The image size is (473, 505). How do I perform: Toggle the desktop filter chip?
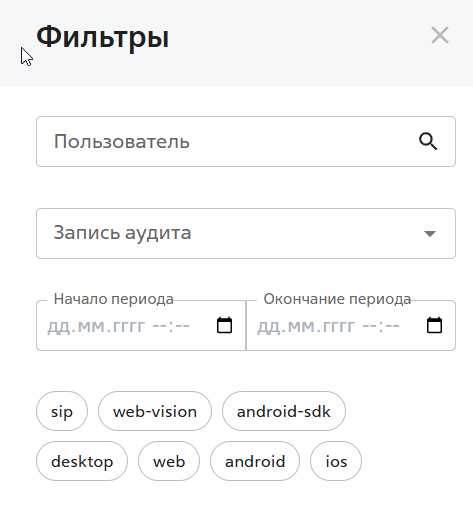(82, 461)
